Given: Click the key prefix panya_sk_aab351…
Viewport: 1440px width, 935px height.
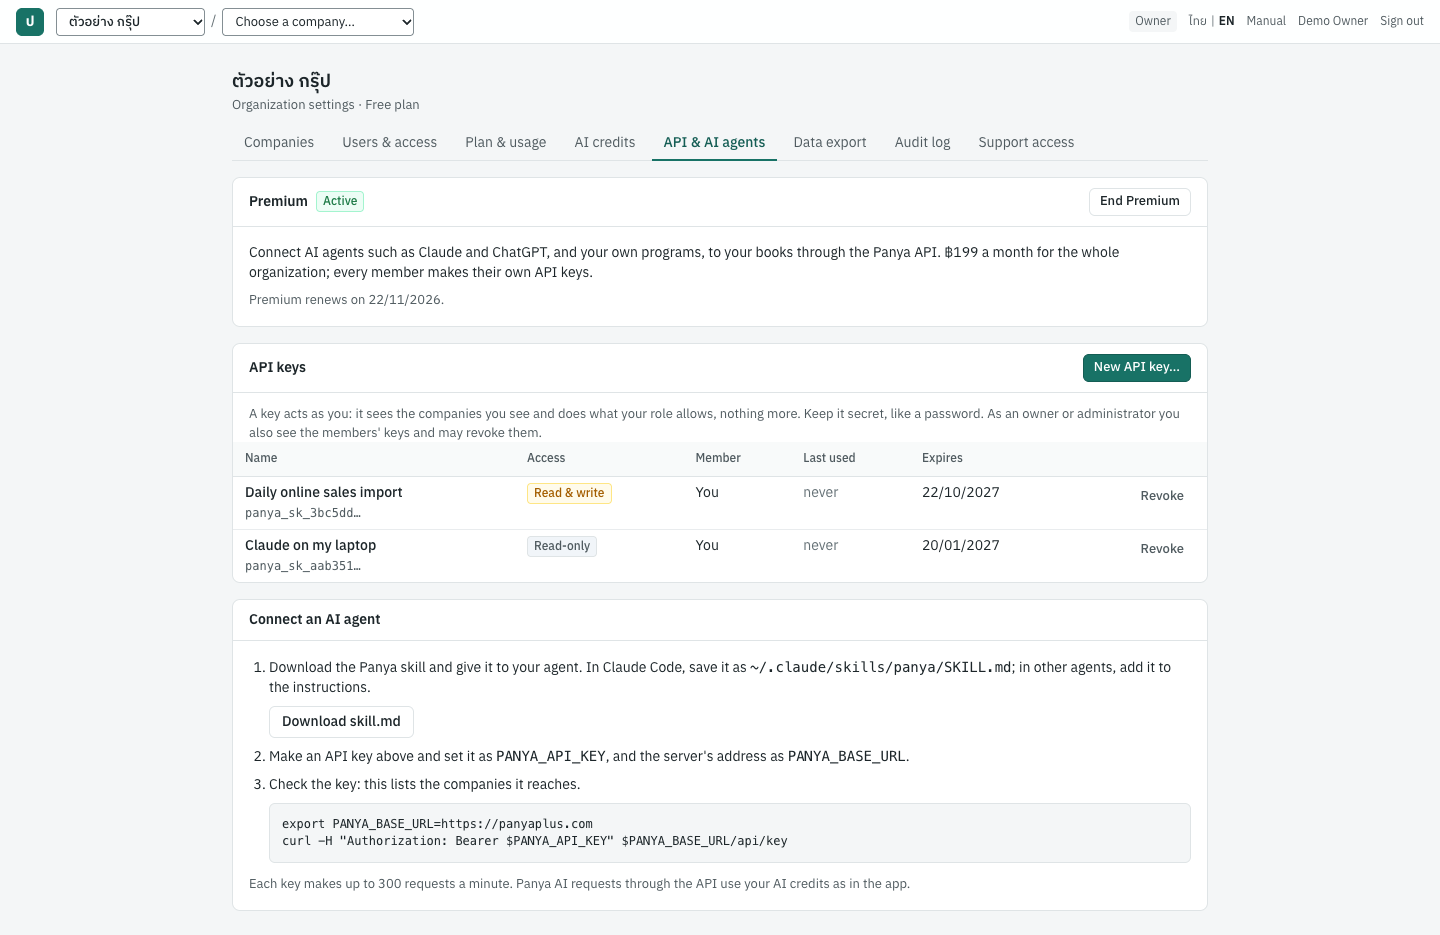Looking at the screenshot, I should tap(303, 566).
